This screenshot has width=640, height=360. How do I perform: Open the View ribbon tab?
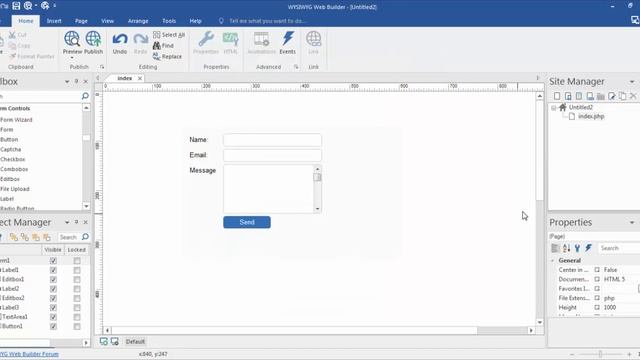(108, 21)
